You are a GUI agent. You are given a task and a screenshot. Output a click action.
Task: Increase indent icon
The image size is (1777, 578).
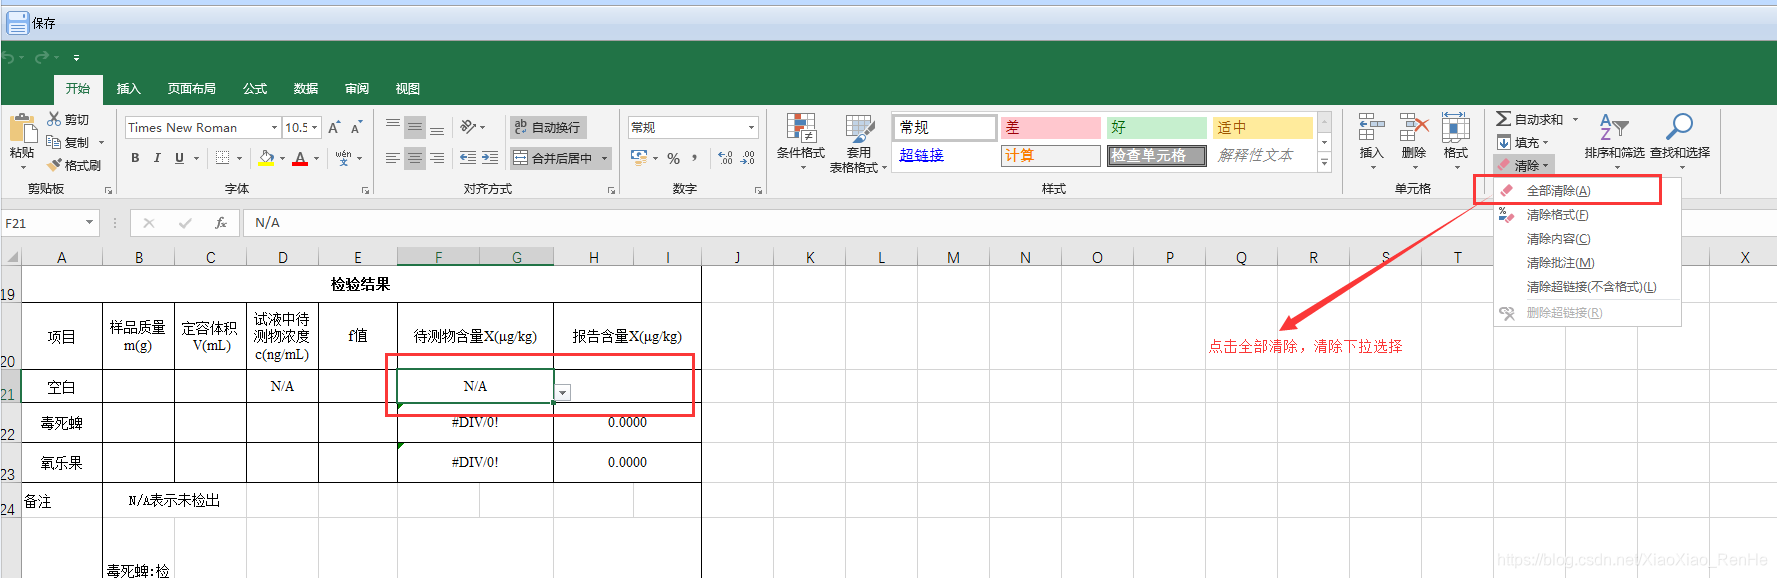pos(490,158)
